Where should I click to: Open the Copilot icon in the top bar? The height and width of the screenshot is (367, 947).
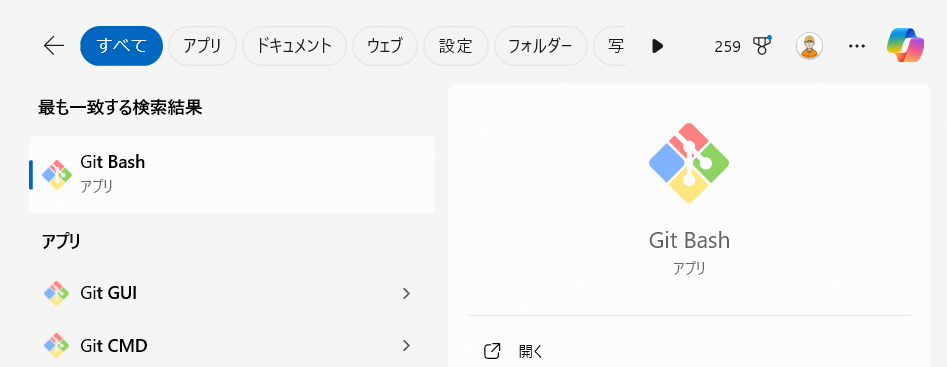[905, 46]
